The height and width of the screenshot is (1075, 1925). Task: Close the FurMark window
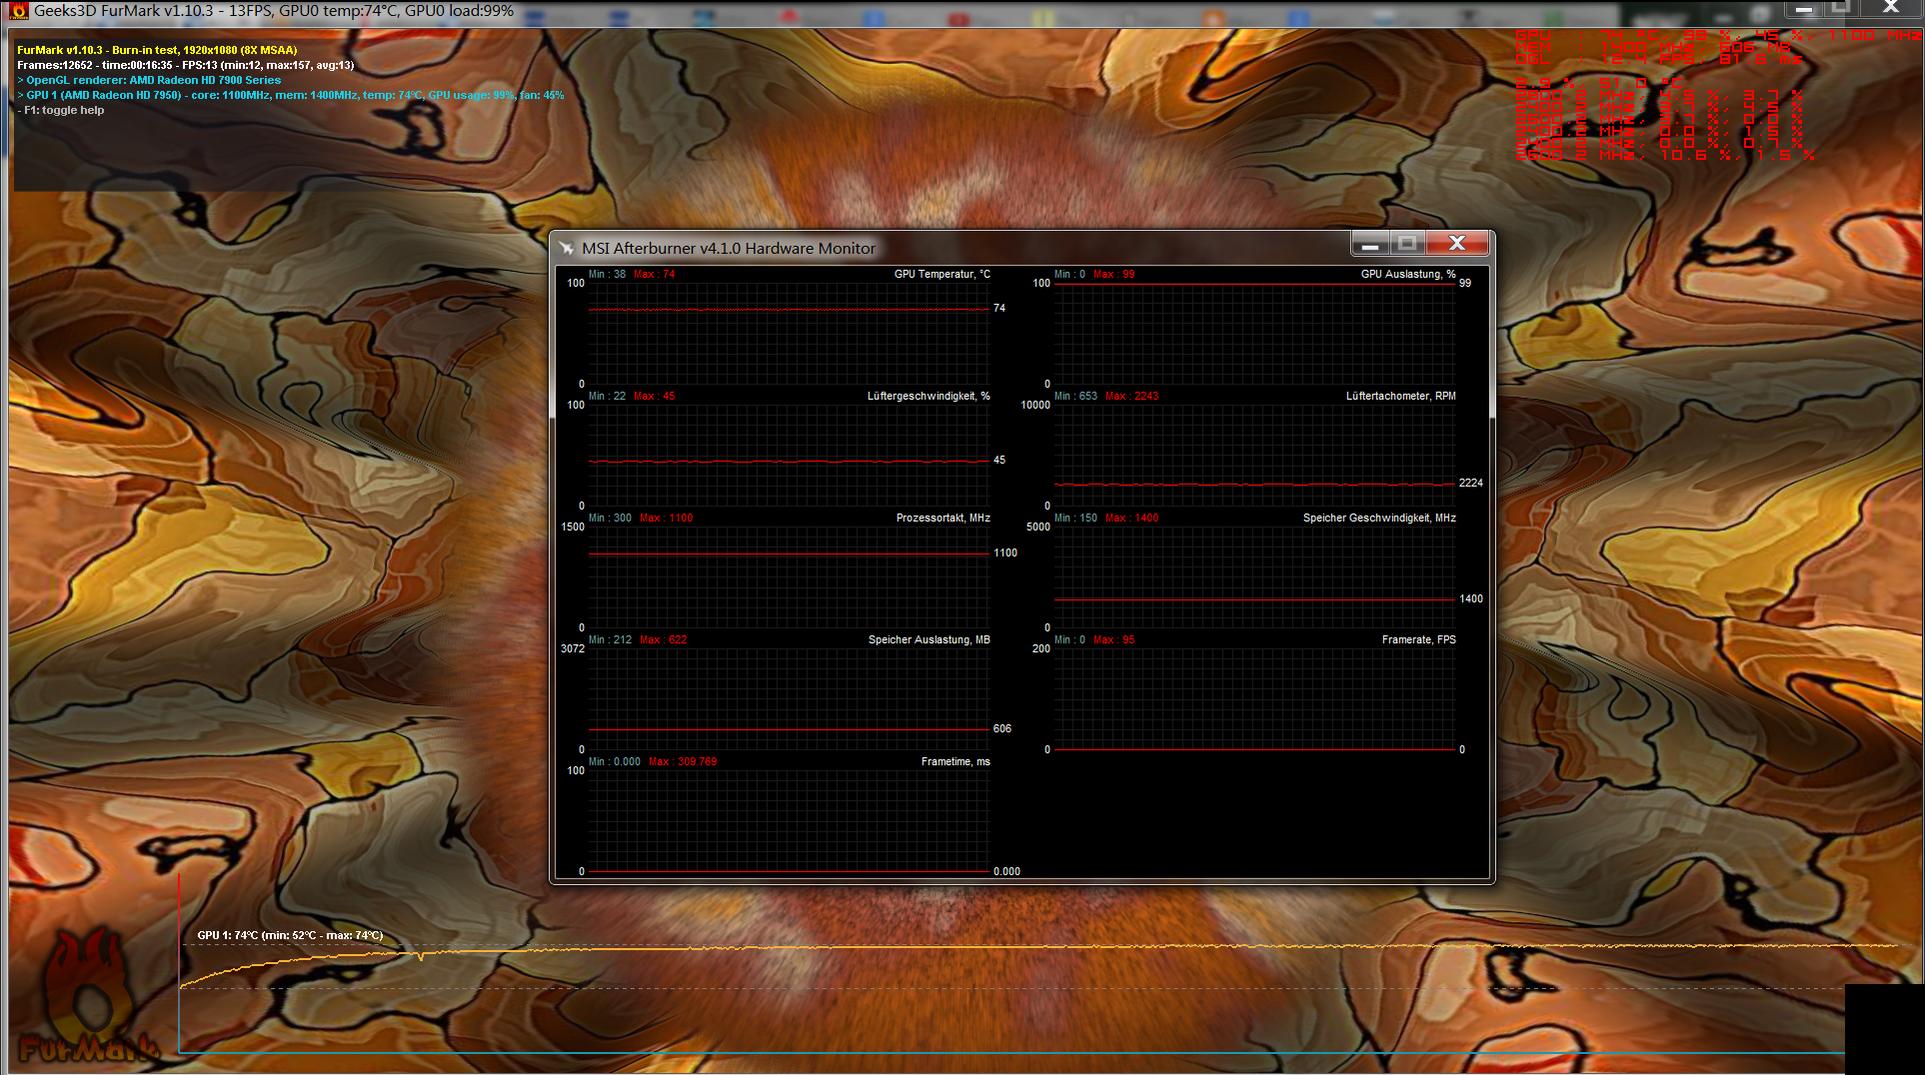click(x=1890, y=8)
